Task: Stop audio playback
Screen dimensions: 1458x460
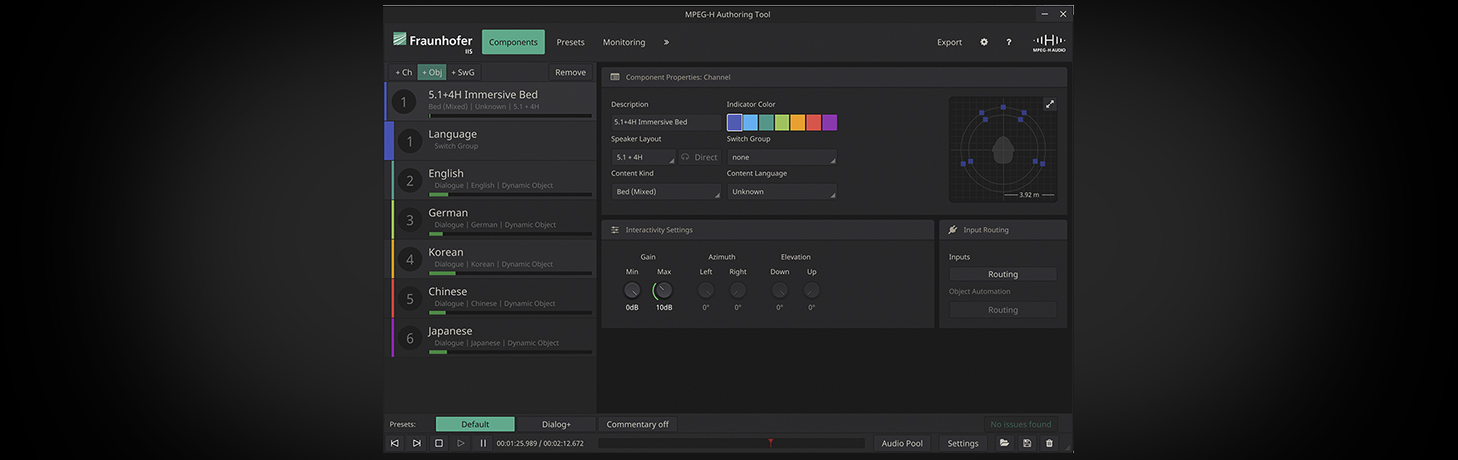Action: coord(439,443)
